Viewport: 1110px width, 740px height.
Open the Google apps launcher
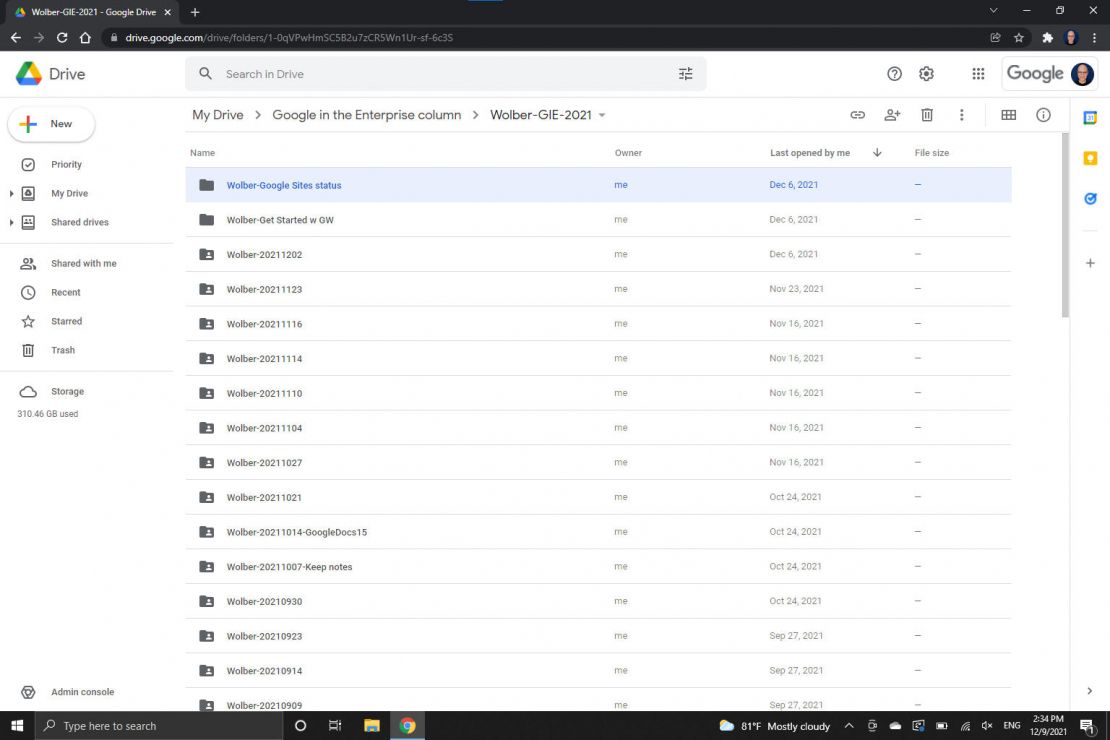(977, 73)
